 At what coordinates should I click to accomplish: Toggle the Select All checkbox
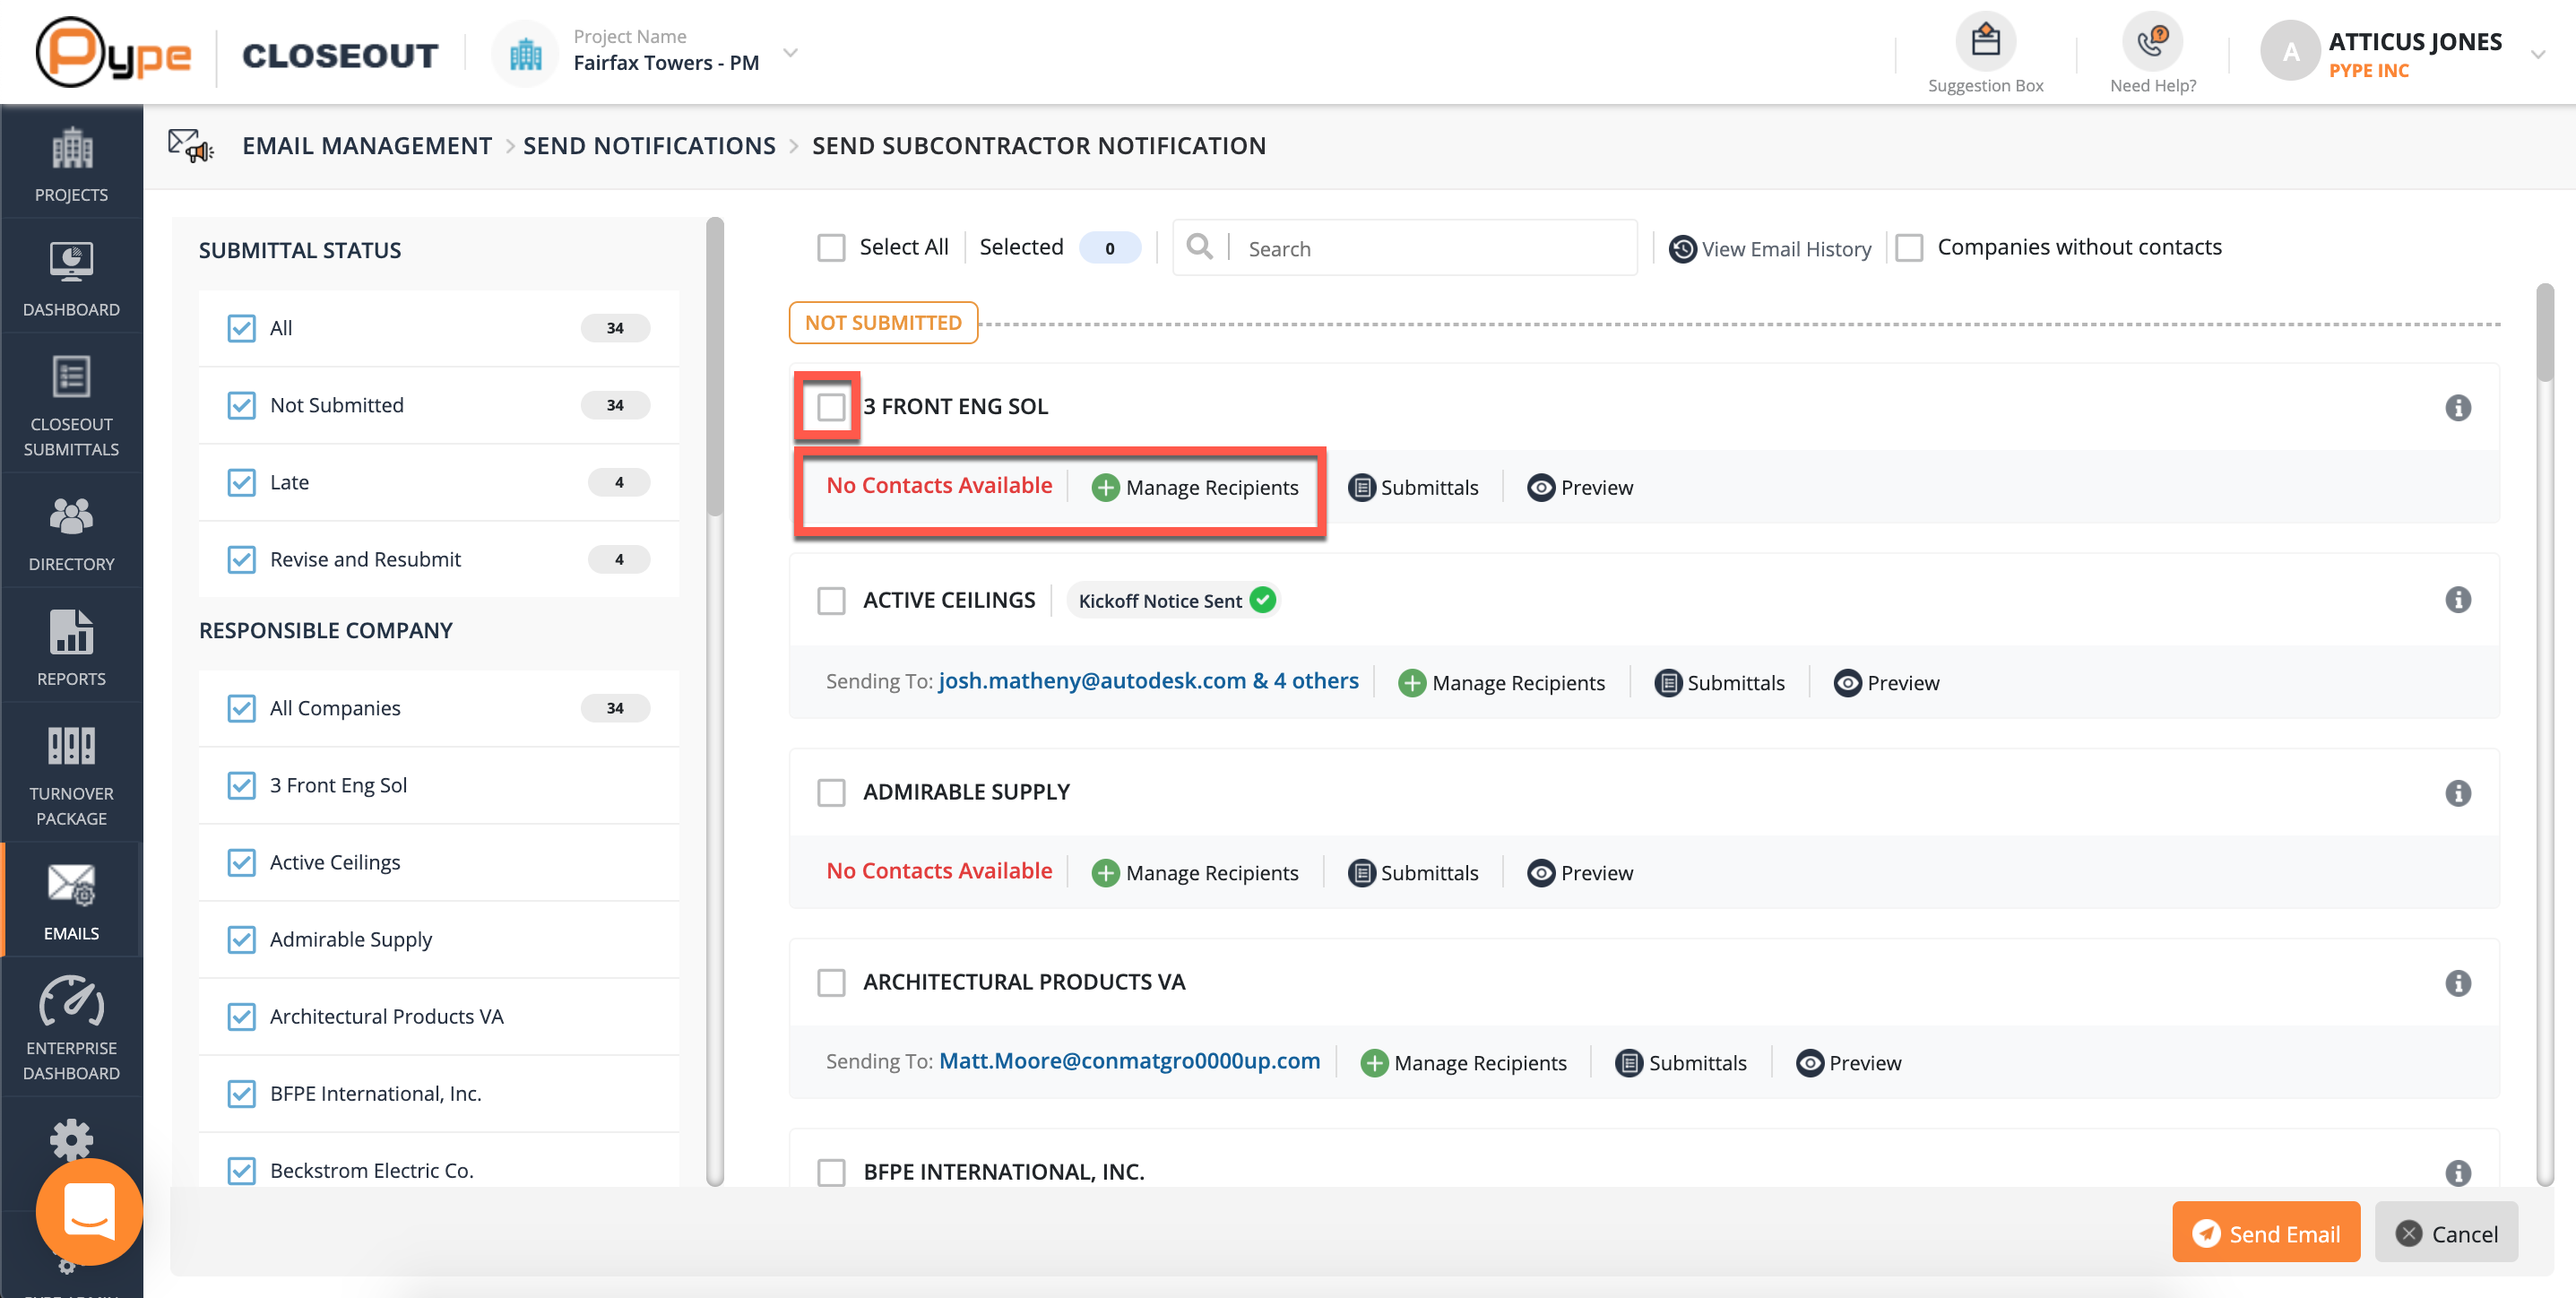(x=831, y=248)
